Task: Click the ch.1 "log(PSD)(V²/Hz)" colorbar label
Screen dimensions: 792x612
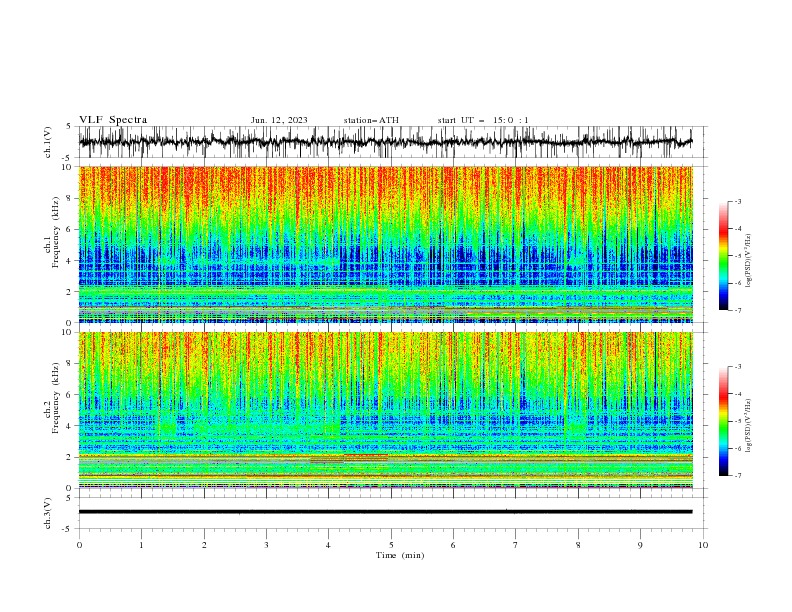Action: coord(748,261)
